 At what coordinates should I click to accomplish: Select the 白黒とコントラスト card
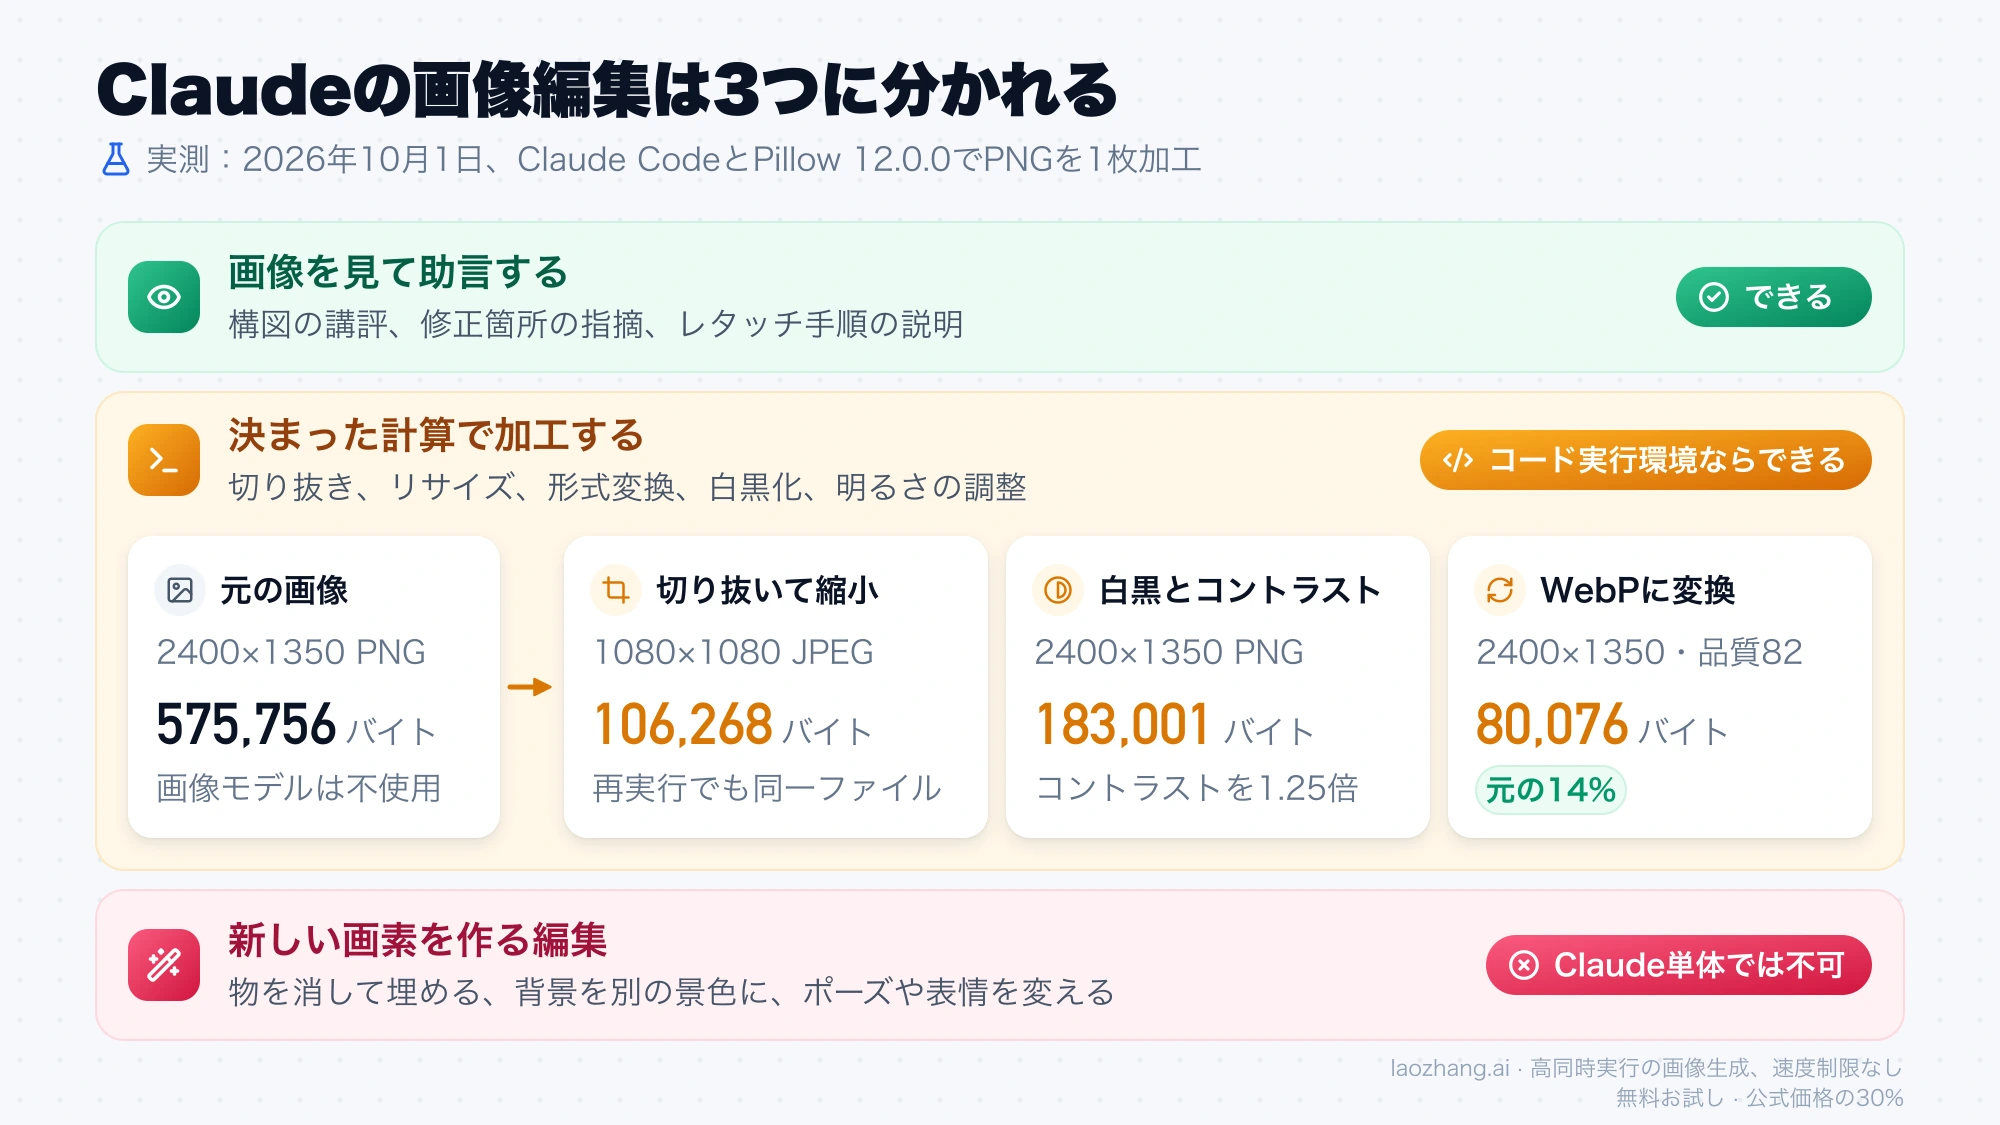[x=1217, y=687]
